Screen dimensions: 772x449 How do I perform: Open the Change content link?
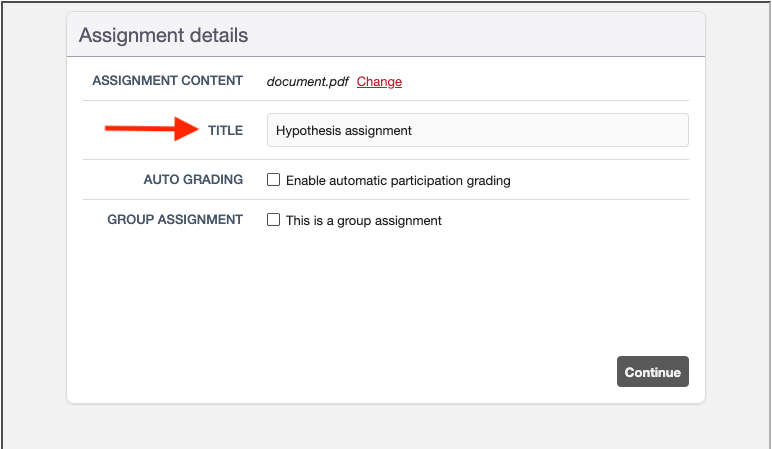[379, 82]
